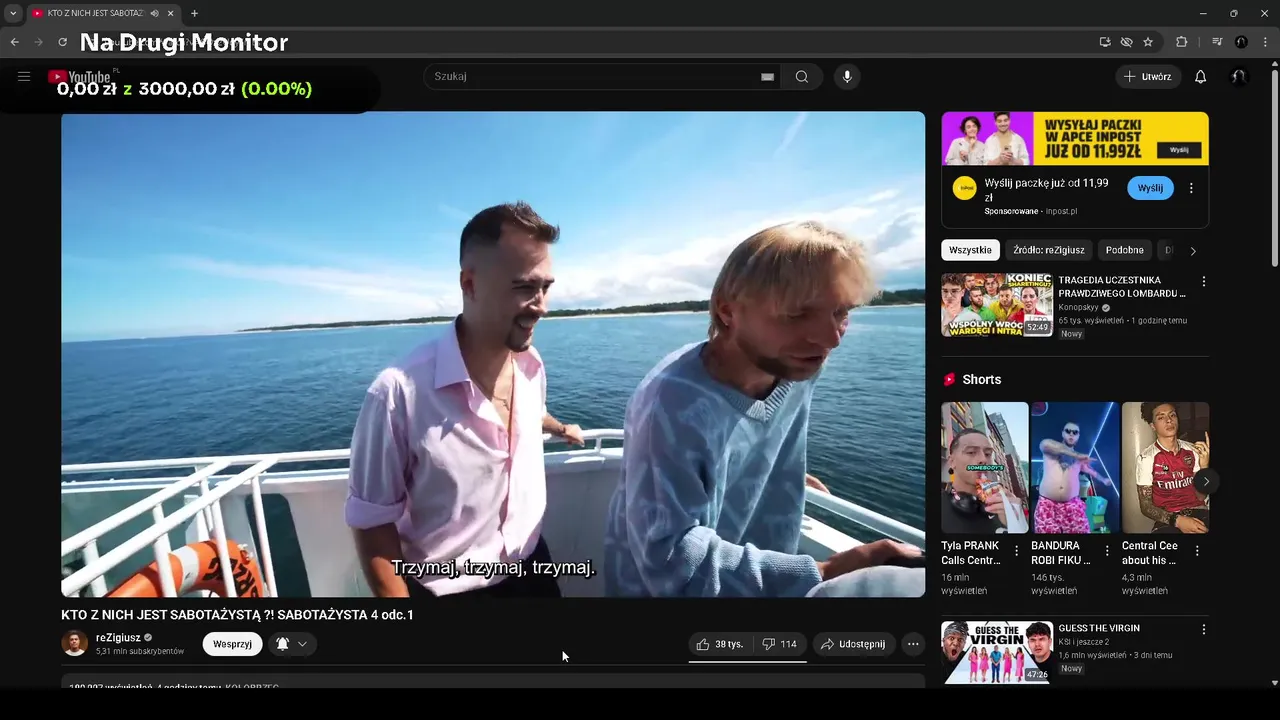The width and height of the screenshot is (1280, 720).
Task: Show next Shorts with right arrow
Action: coord(1206,481)
